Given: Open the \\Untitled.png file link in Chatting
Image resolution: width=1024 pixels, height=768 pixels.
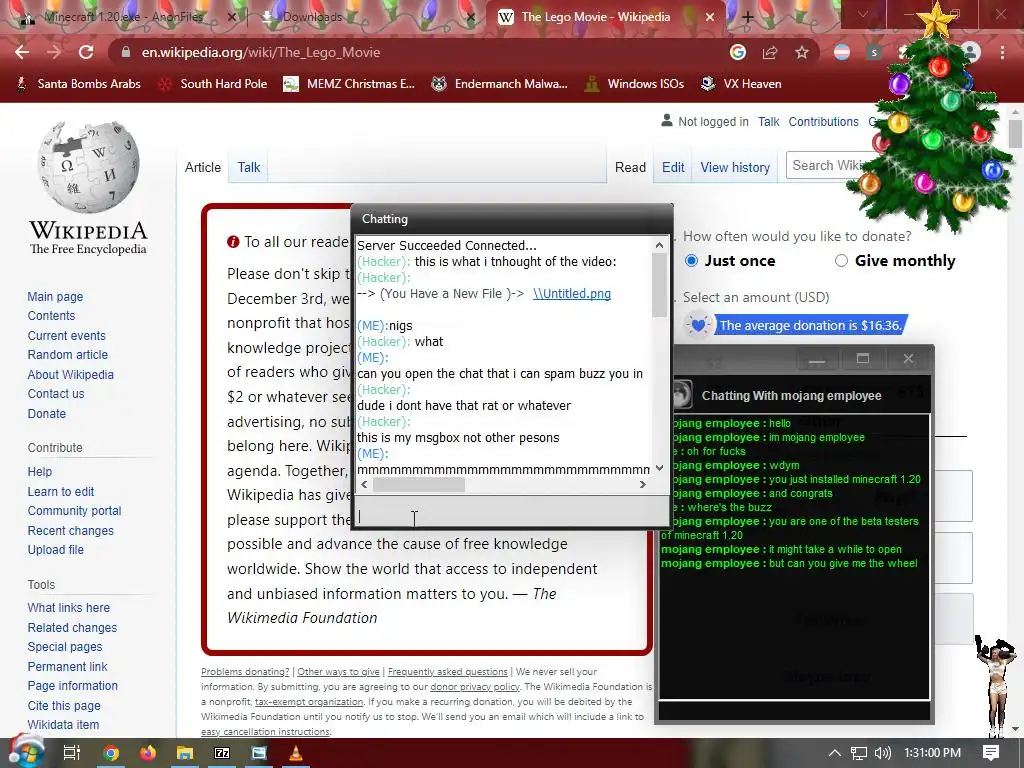Looking at the screenshot, I should tap(572, 294).
